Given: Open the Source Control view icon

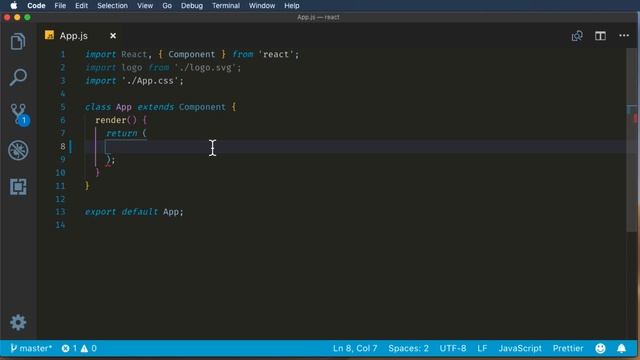Looking at the screenshot, I should [x=19, y=114].
